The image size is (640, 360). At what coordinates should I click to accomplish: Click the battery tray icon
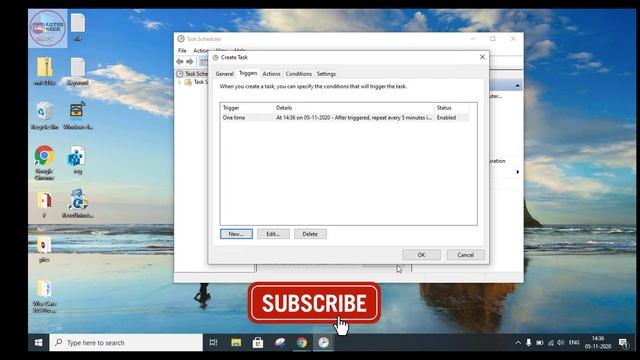click(x=540, y=343)
